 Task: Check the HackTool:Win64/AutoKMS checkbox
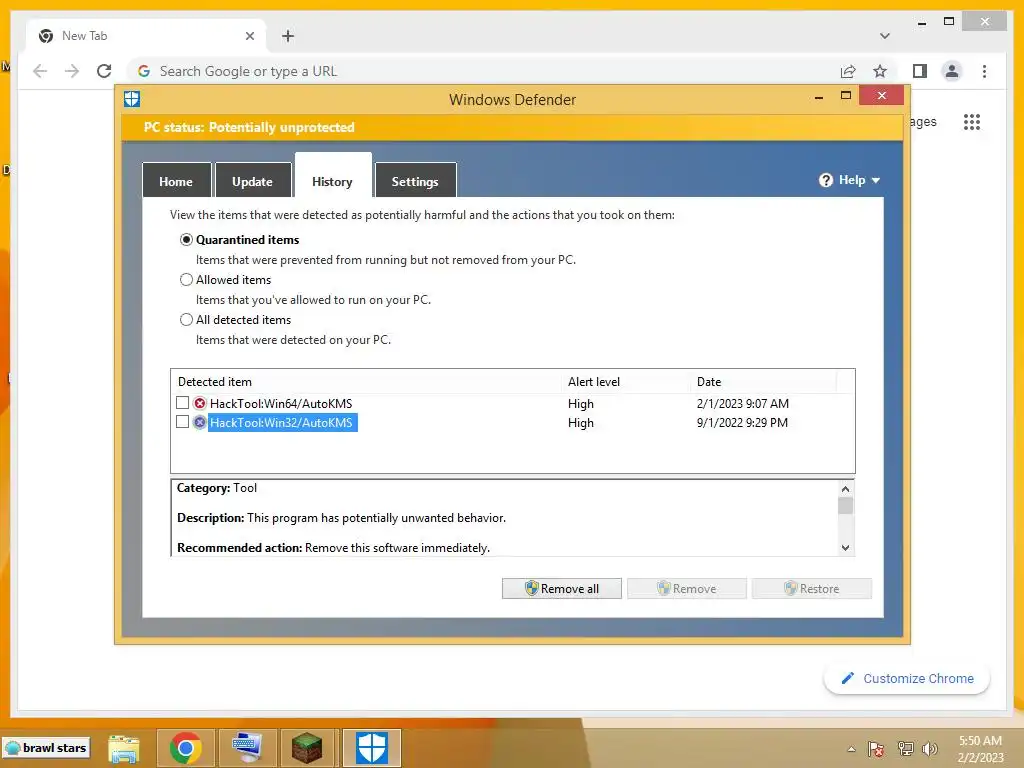(x=182, y=402)
